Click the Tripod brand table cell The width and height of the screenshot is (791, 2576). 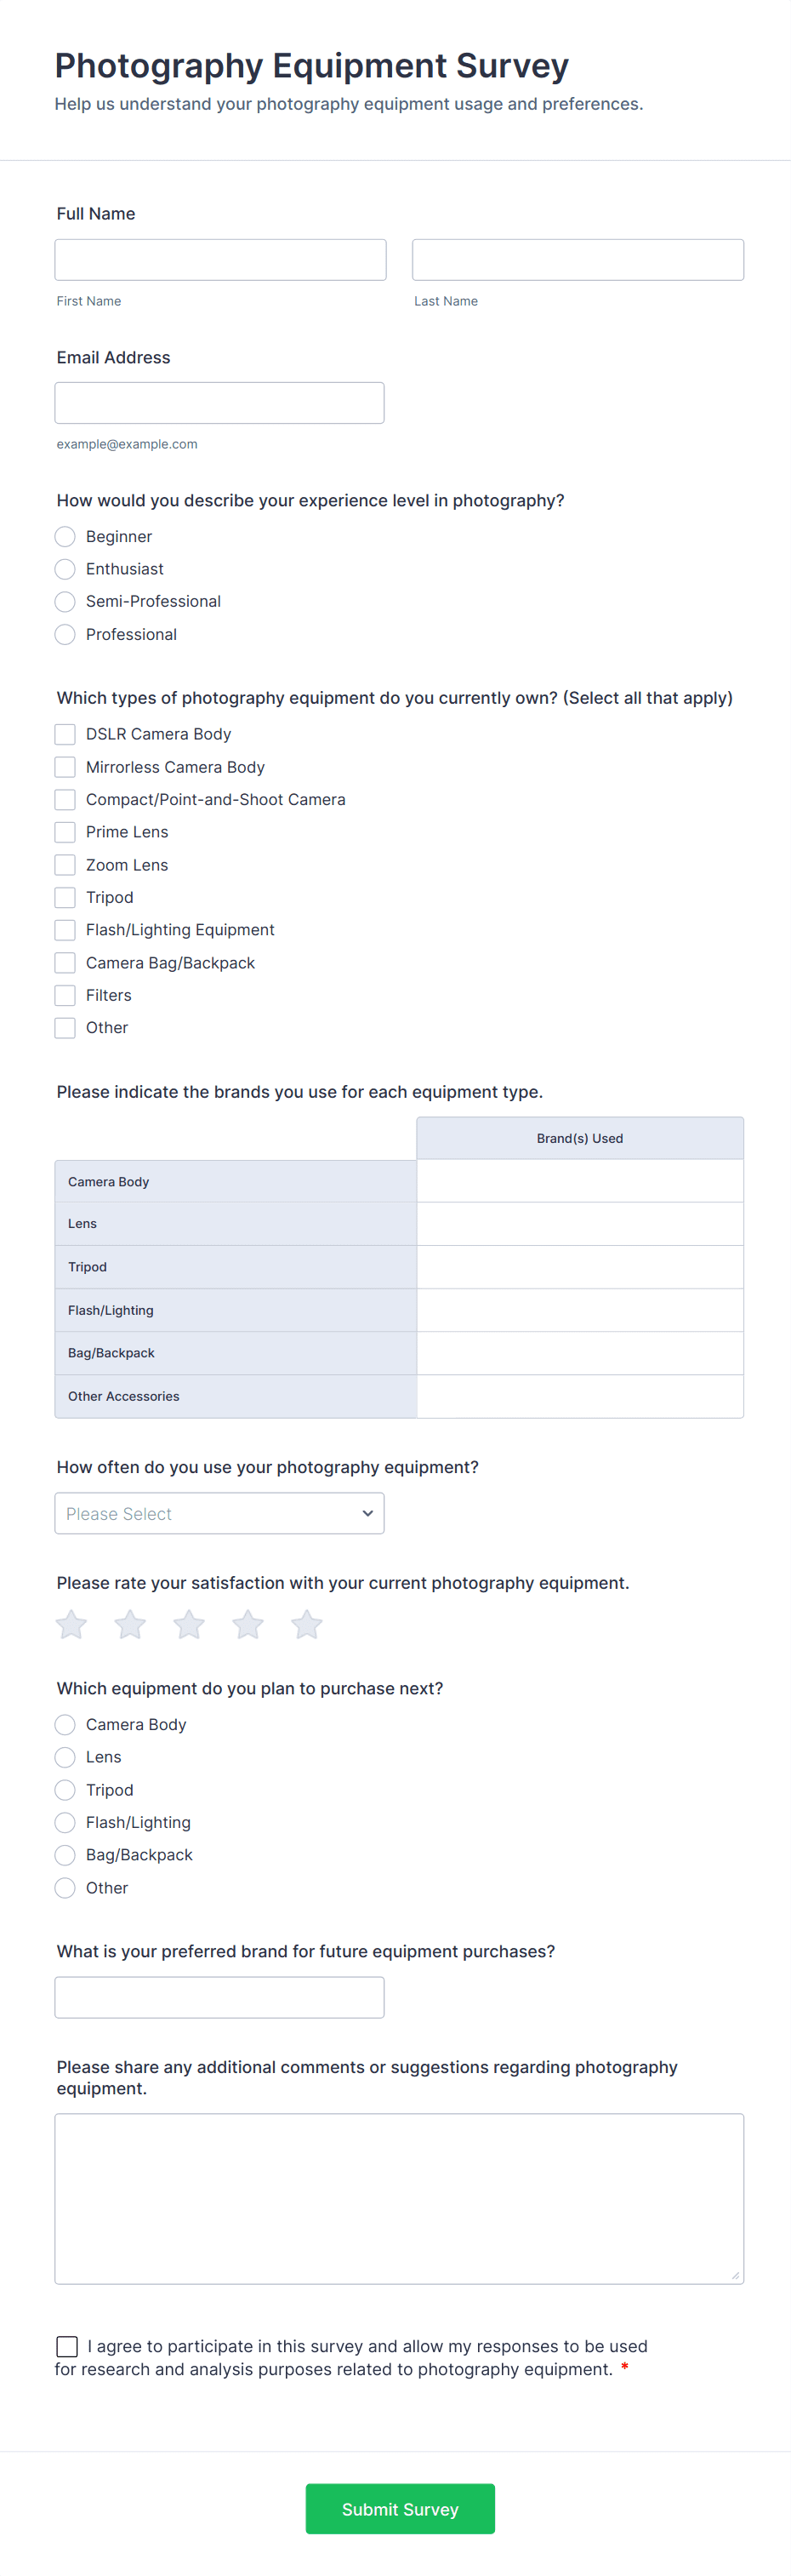click(579, 1267)
